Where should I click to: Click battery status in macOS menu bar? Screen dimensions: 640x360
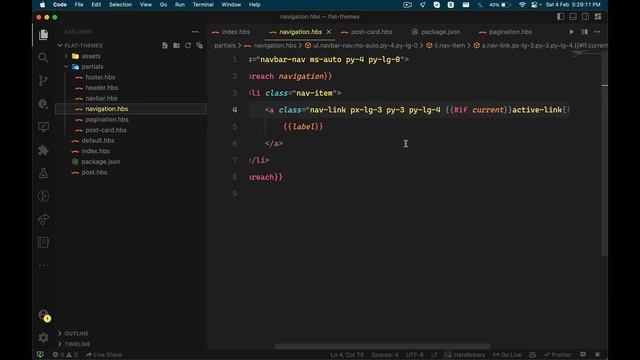[x=500, y=5]
